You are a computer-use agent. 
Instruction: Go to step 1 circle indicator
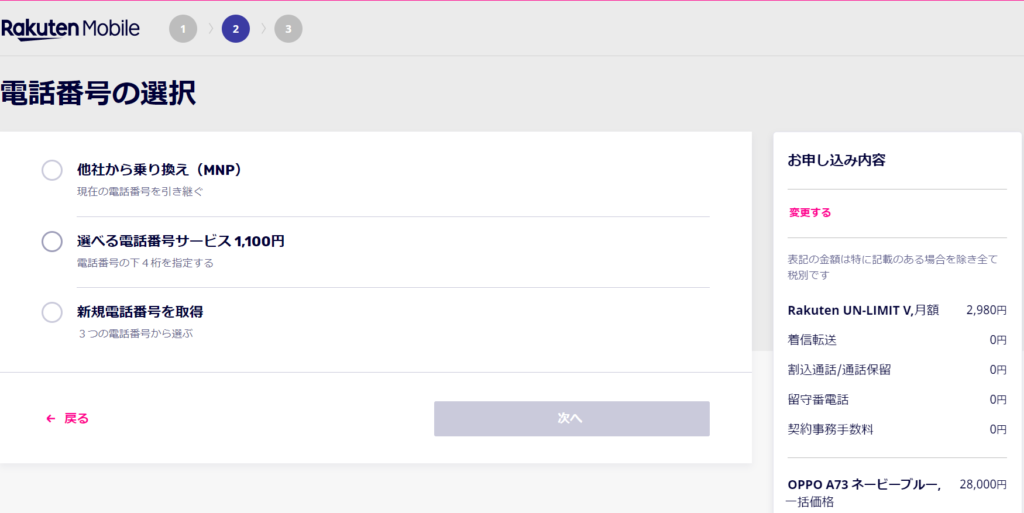coord(183,29)
